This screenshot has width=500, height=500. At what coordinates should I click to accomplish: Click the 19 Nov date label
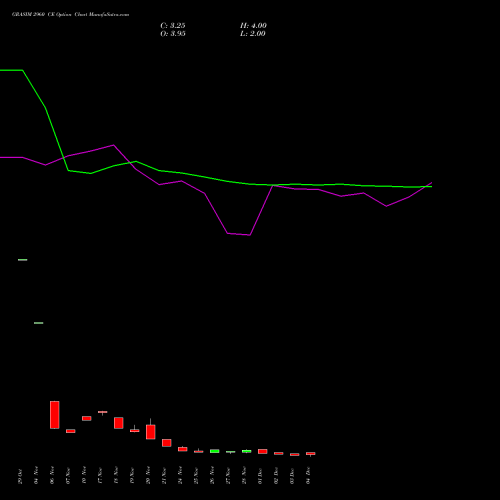[132, 476]
